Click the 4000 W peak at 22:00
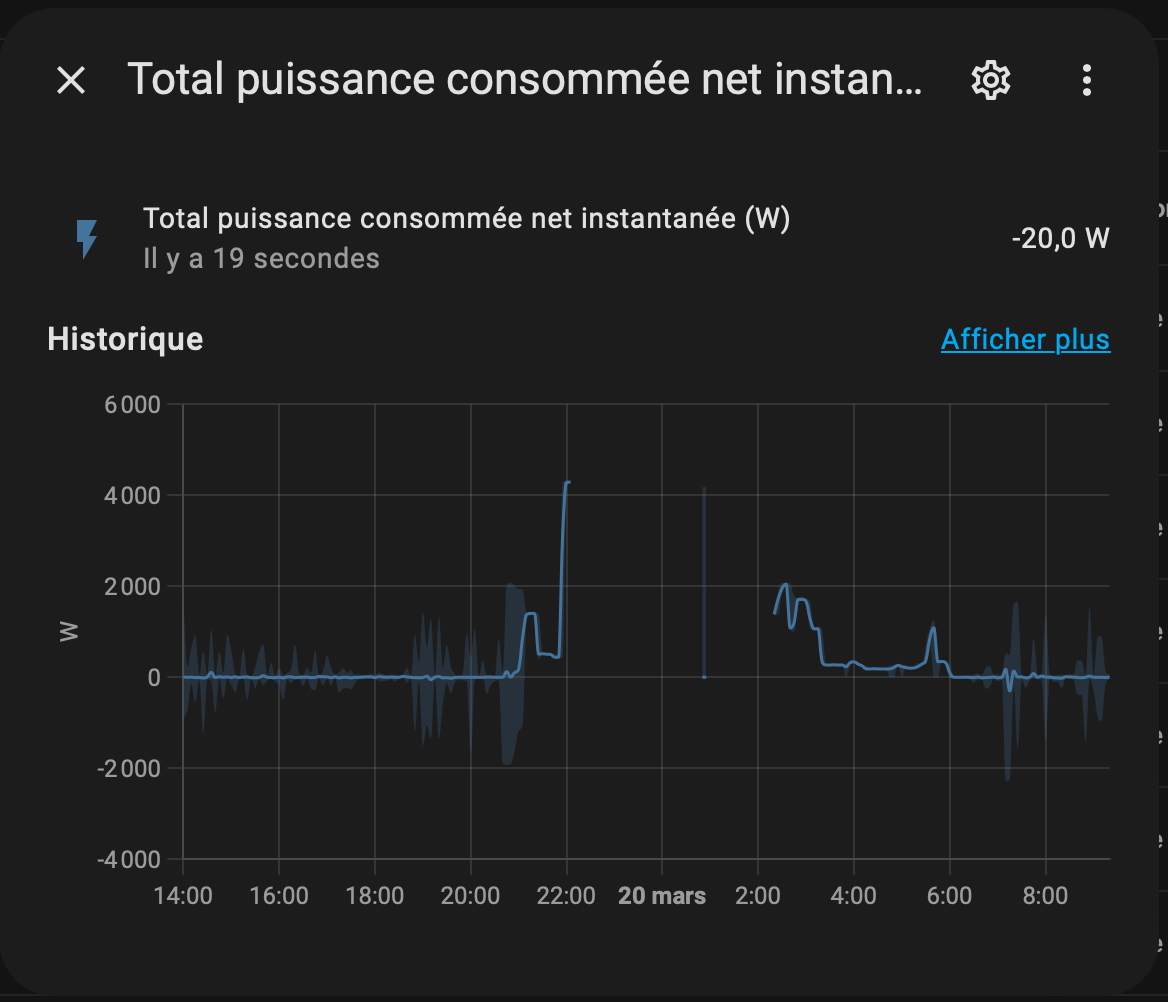Viewport: 1168px width, 1002px height. [567, 483]
